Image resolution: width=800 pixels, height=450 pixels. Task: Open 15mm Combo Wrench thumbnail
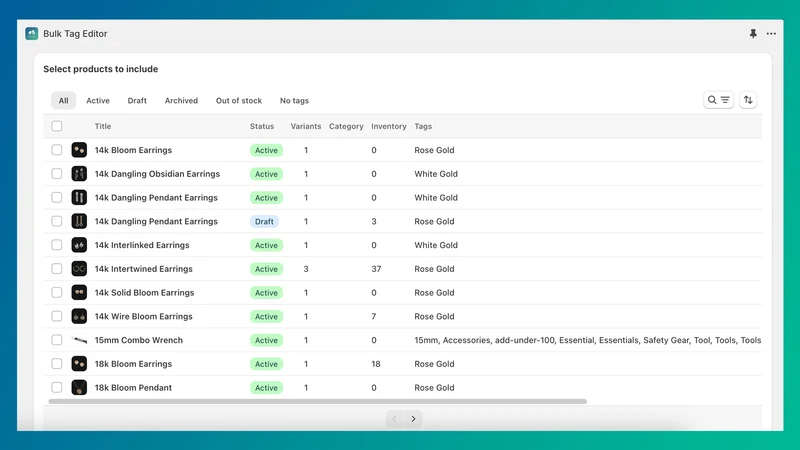pyautogui.click(x=79, y=340)
